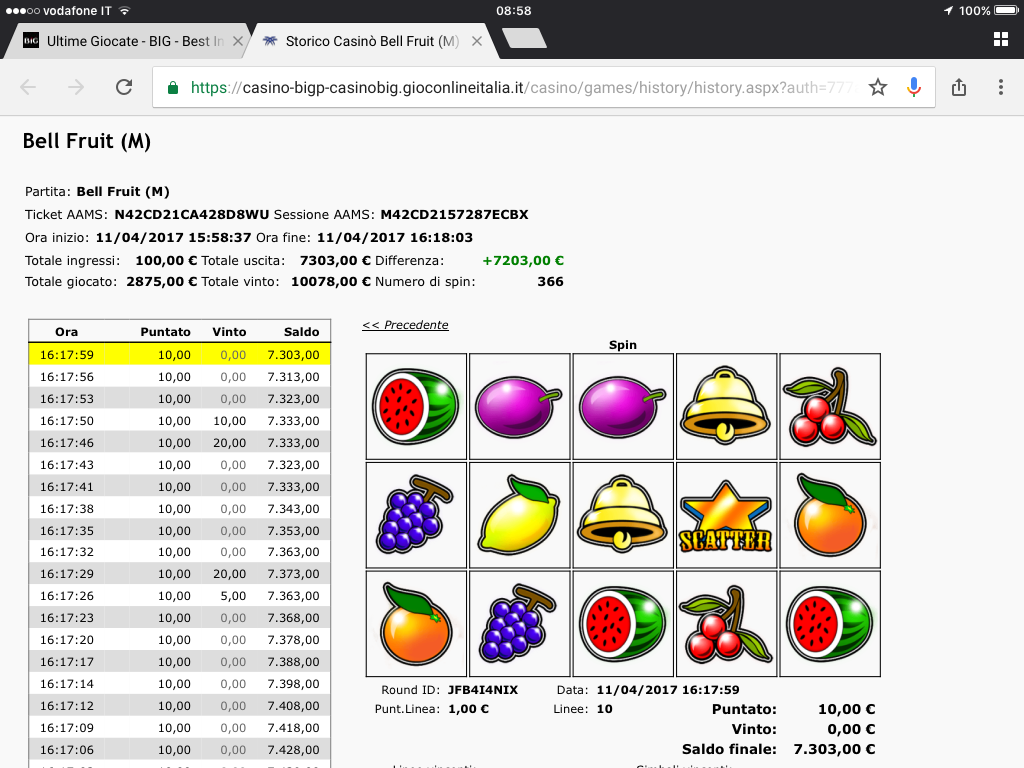Click the bell symbol in top row
Screen dimensions: 1024x768
pyautogui.click(x=726, y=406)
